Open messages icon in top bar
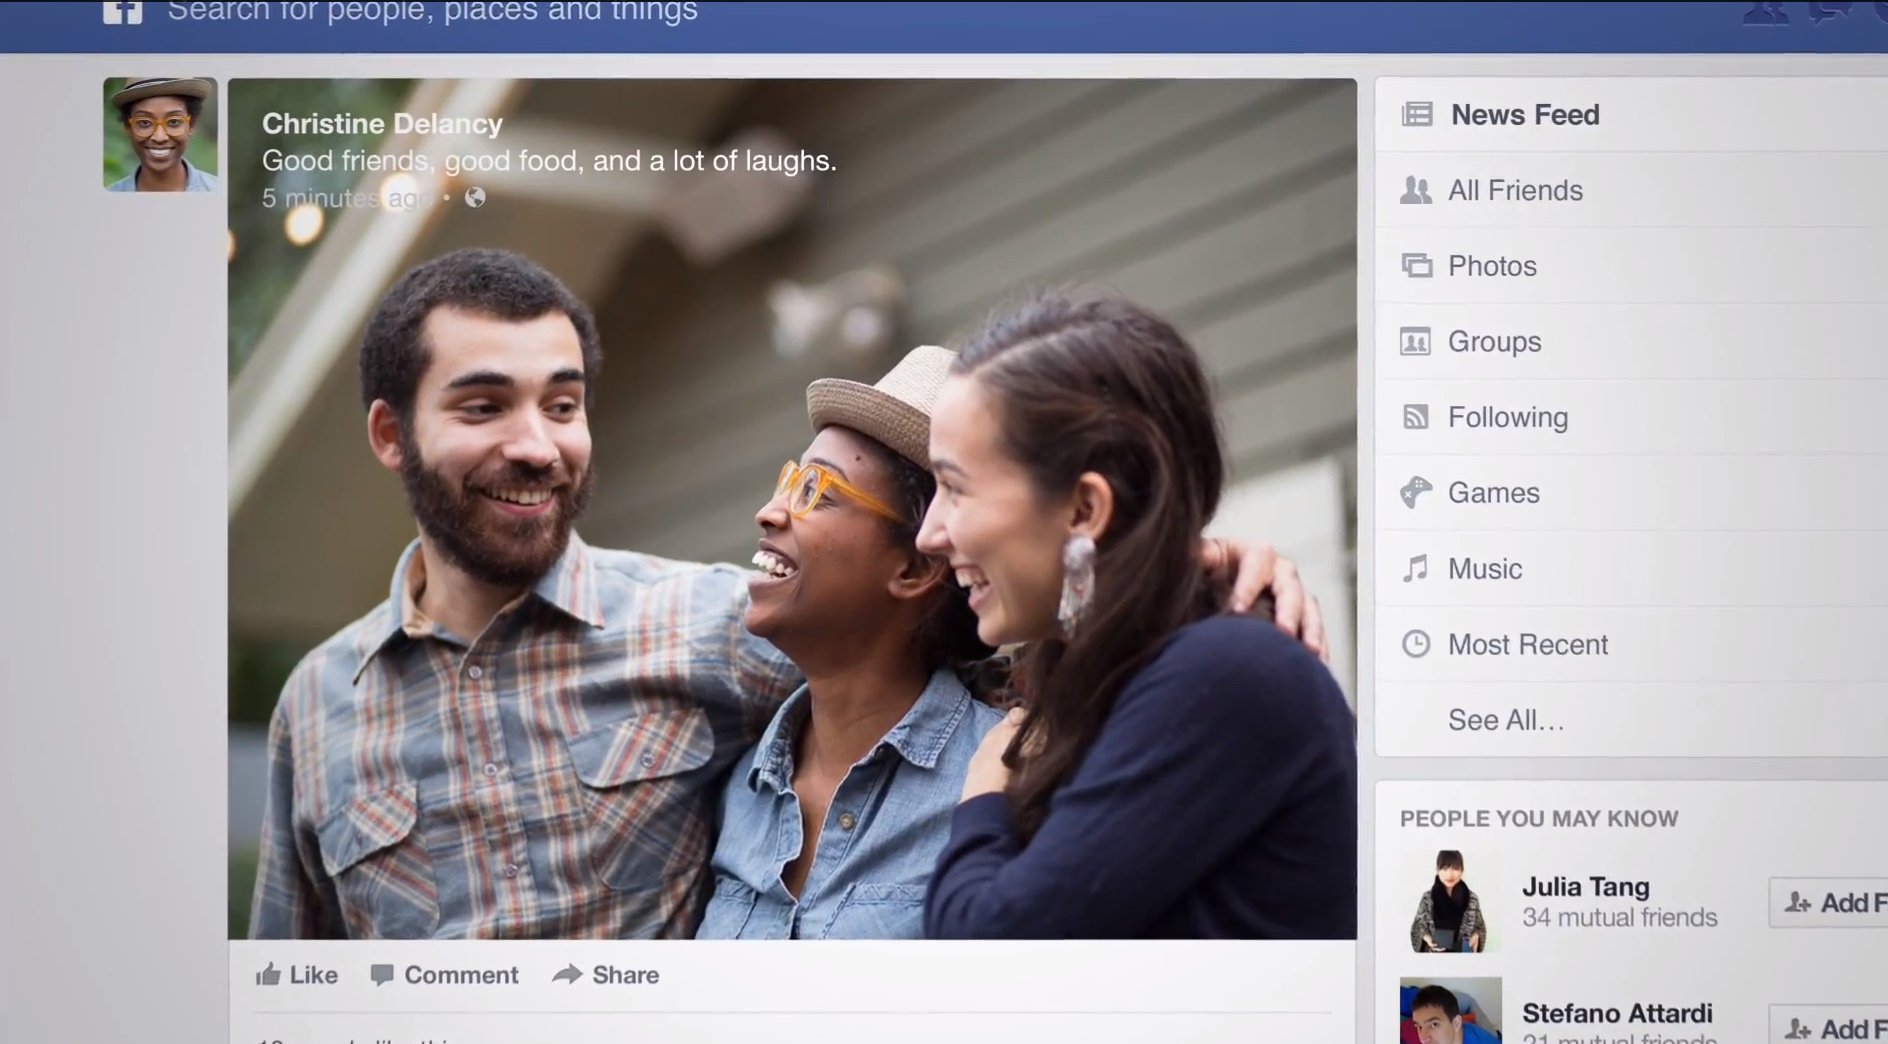1888x1044 pixels. [x=1829, y=11]
